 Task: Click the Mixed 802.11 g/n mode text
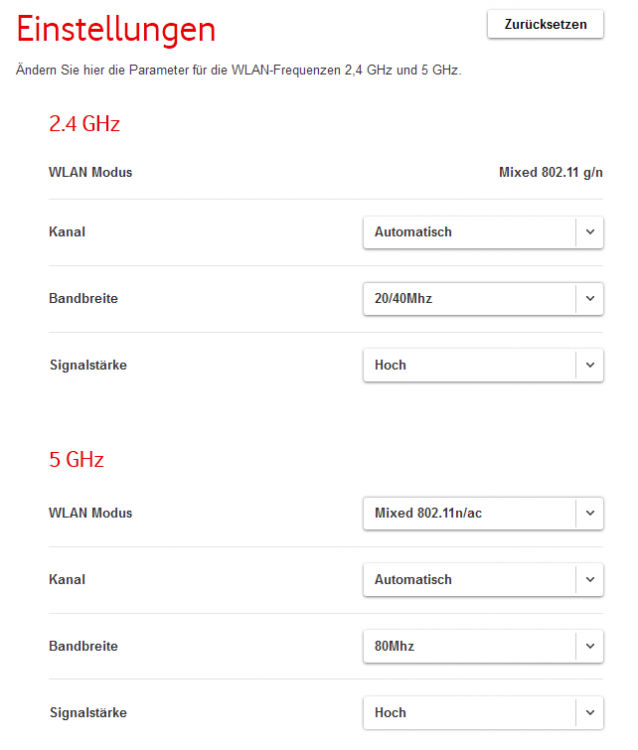pyautogui.click(x=551, y=172)
